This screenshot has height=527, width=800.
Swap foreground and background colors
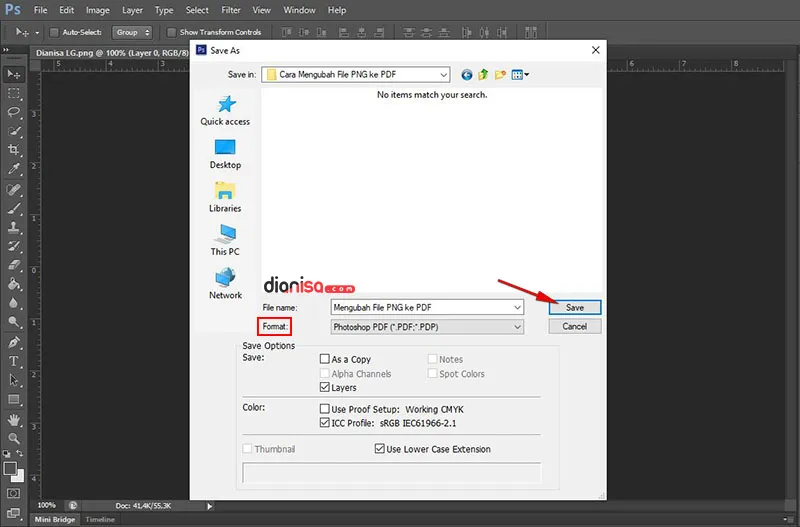(19, 453)
